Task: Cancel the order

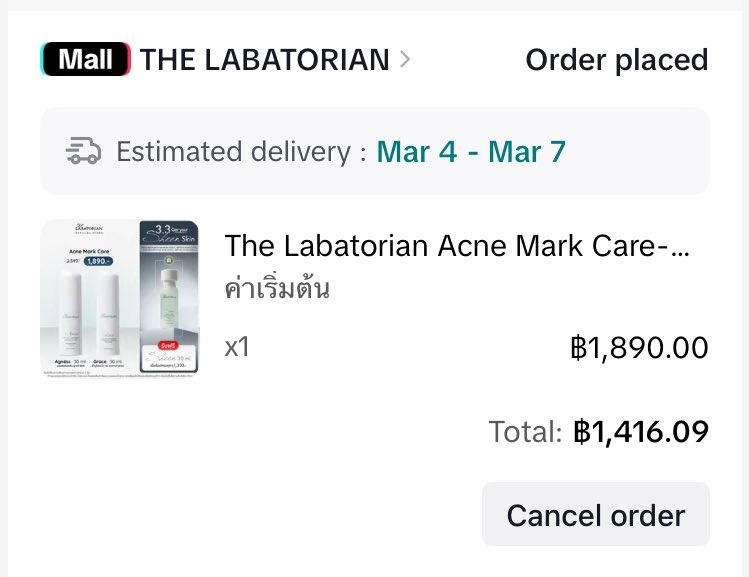Action: pos(596,514)
